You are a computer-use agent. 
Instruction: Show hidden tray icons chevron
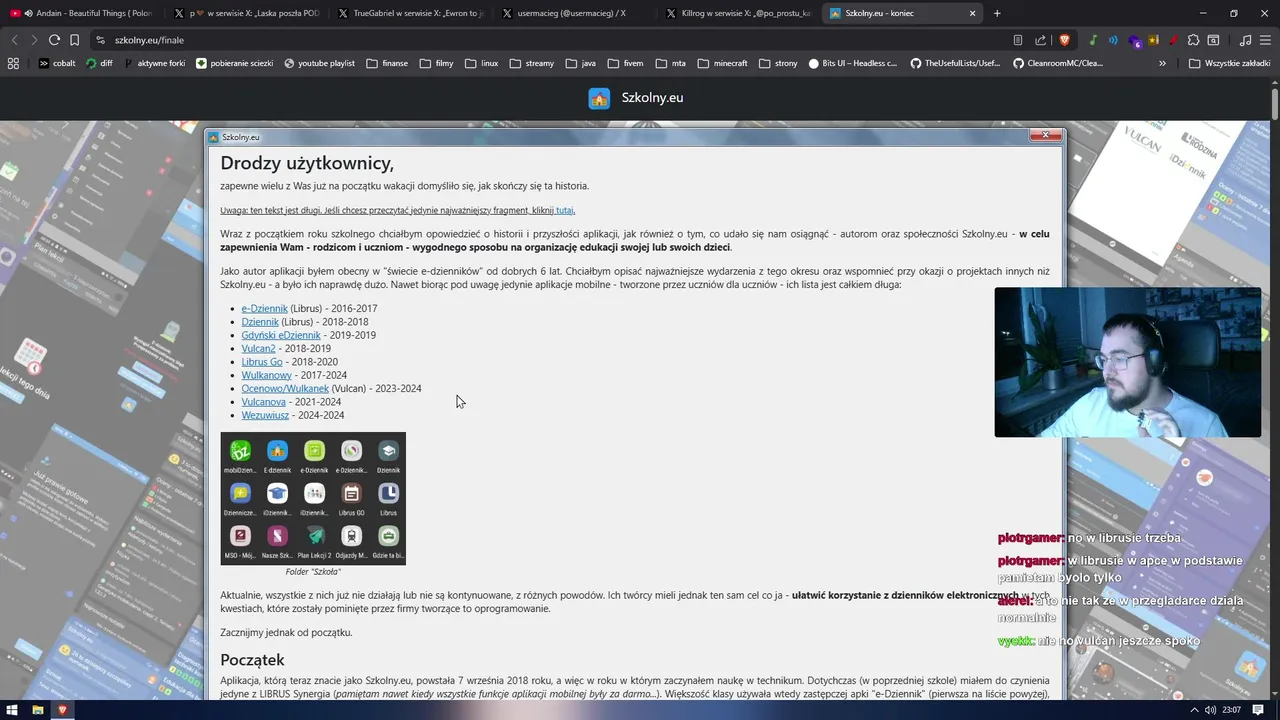click(x=1196, y=710)
